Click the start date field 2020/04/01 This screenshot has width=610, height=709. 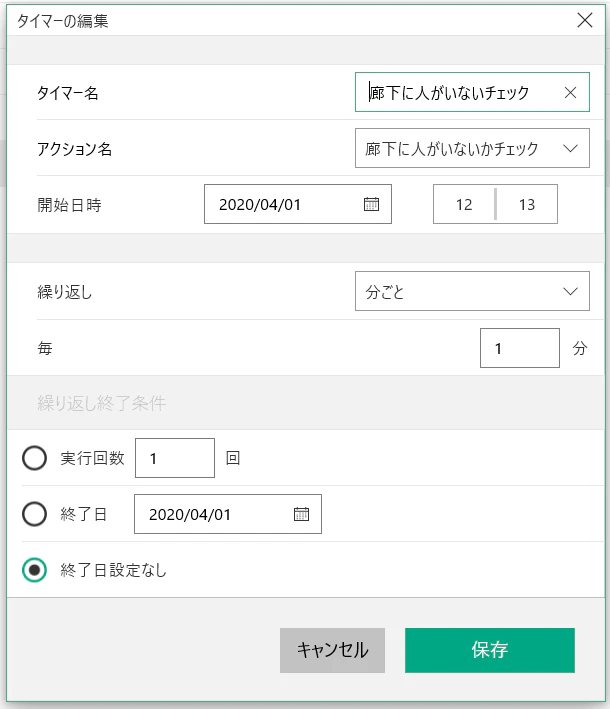(298, 204)
